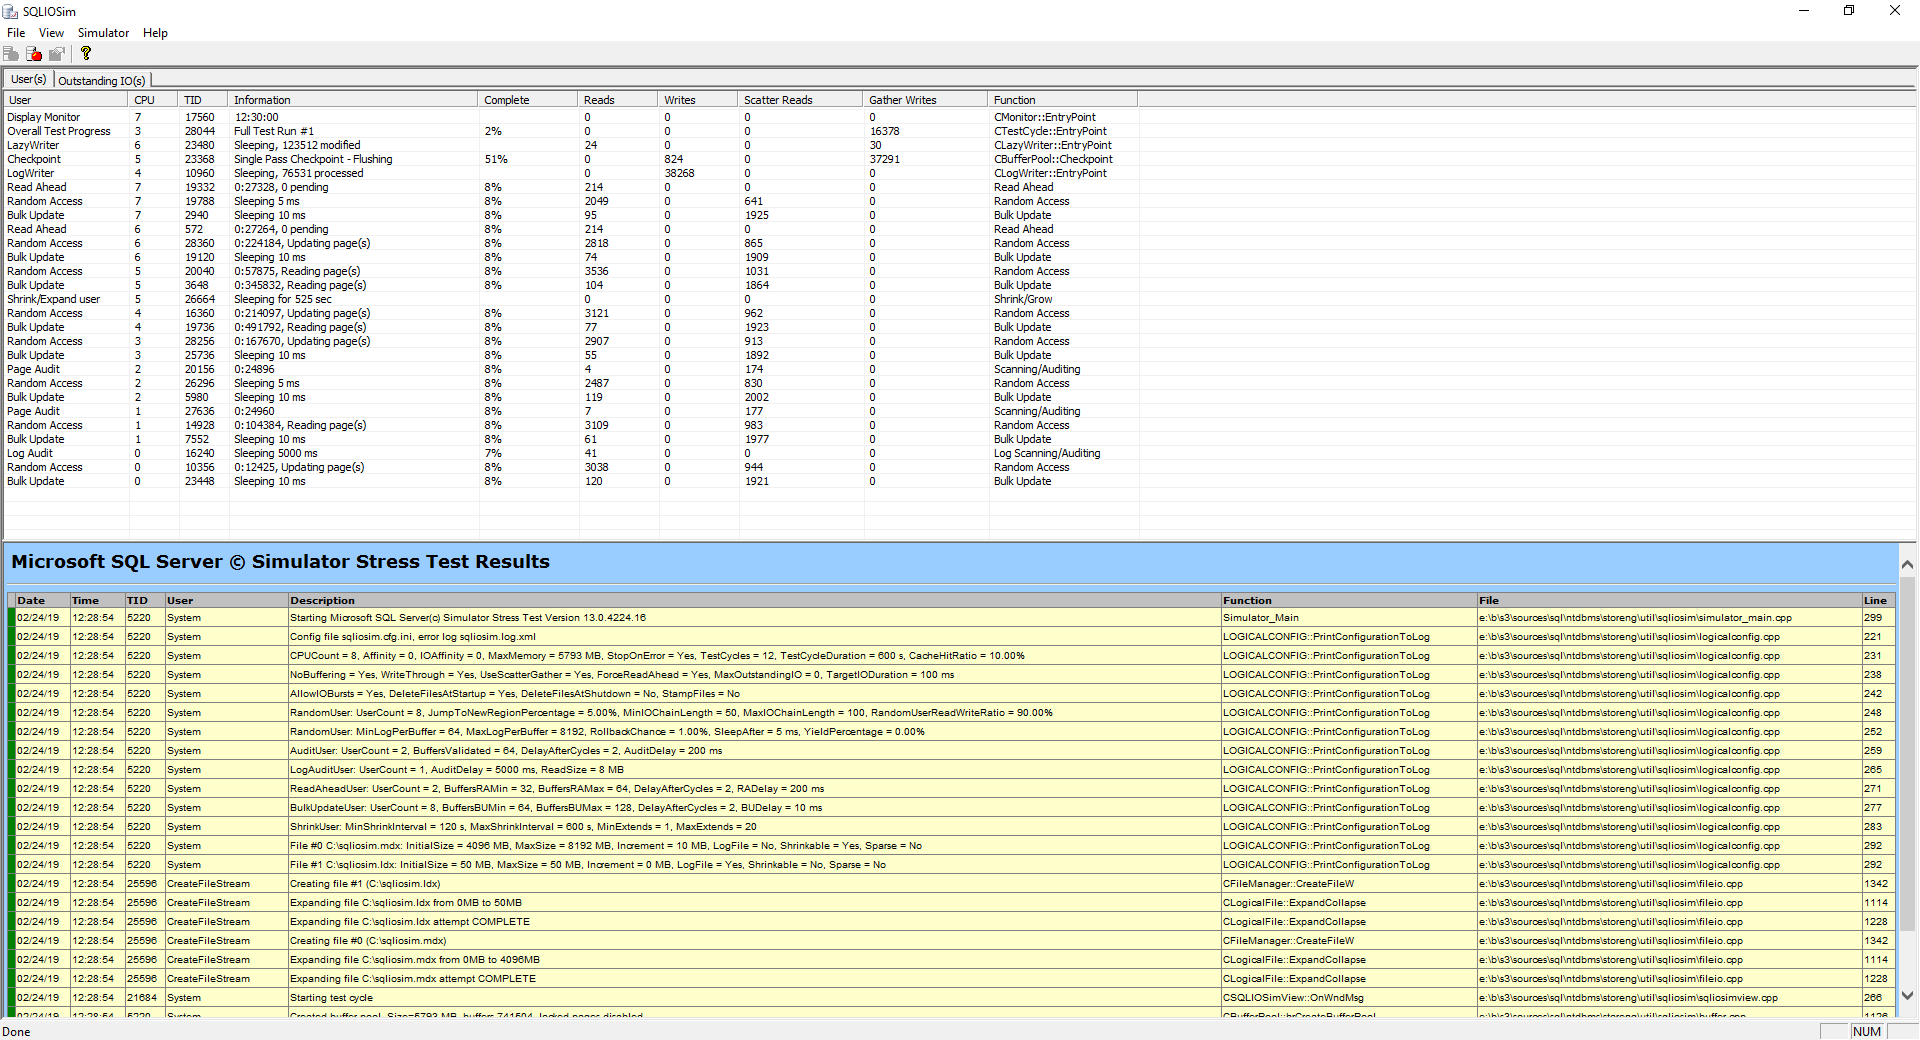
Task: Click the NUM indicator in status bar
Action: (1866, 1032)
